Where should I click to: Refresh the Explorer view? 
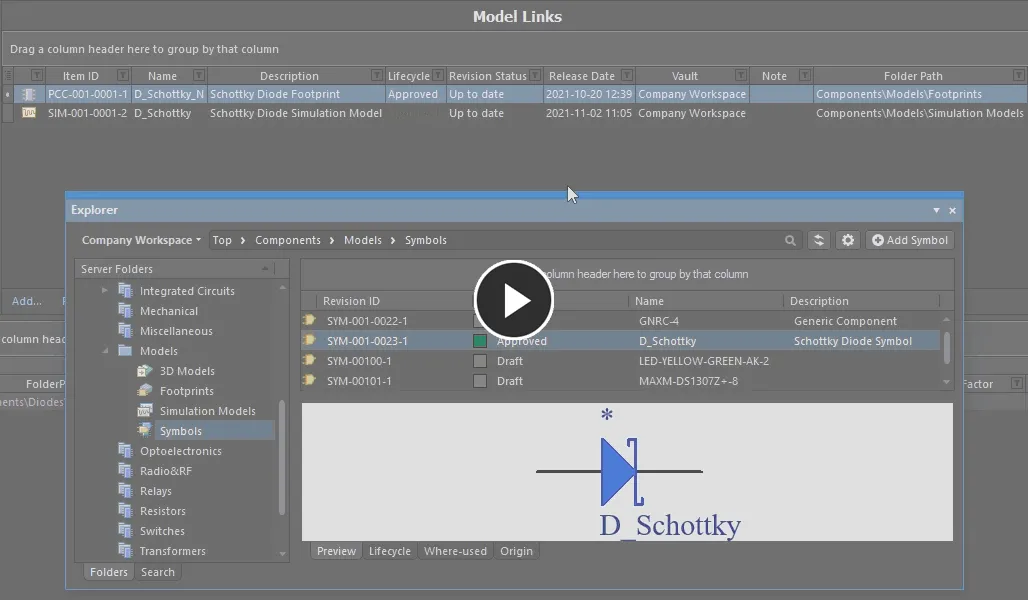coord(818,240)
